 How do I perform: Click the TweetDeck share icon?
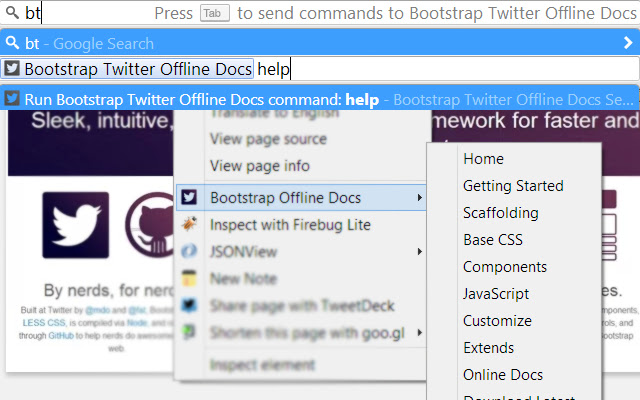pyautogui.click(x=189, y=306)
